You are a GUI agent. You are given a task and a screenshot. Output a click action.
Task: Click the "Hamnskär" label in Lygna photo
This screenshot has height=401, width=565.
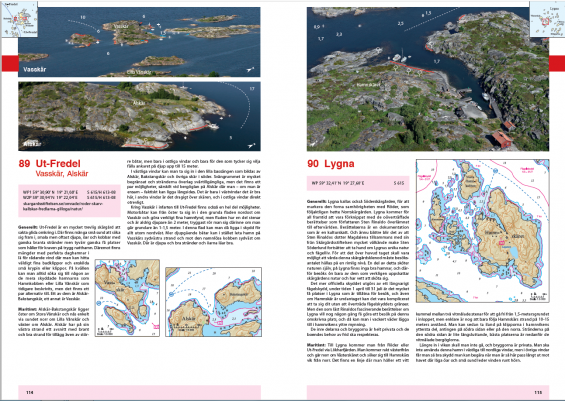(368, 85)
